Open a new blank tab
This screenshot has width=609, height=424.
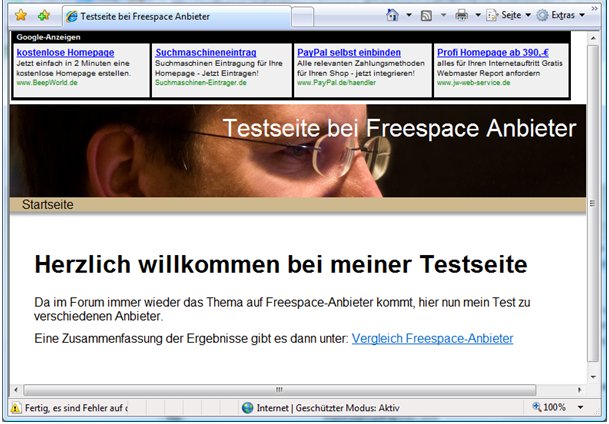[304, 16]
